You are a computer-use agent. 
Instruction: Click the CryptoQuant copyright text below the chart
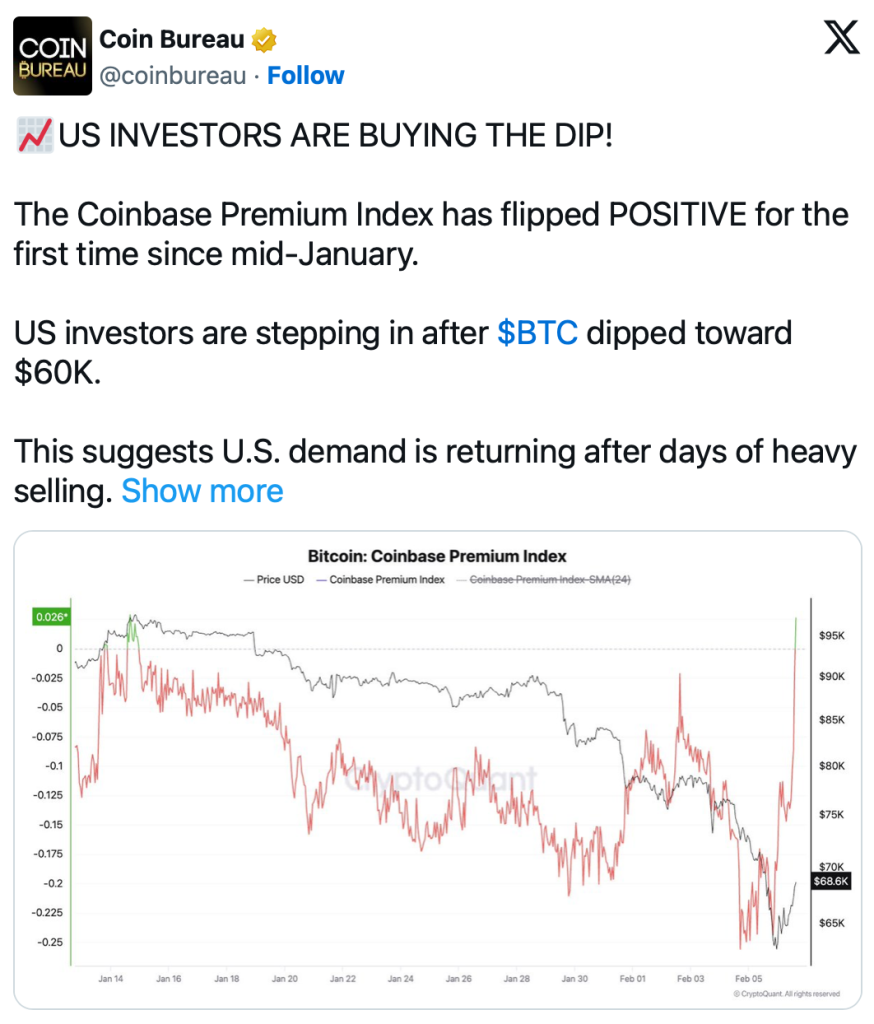tap(785, 995)
